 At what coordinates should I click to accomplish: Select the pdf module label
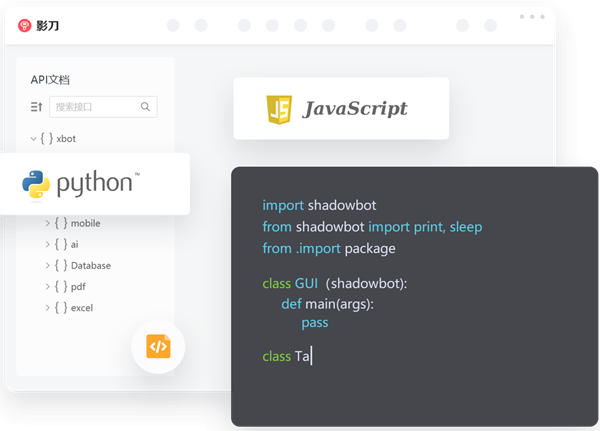(x=78, y=287)
